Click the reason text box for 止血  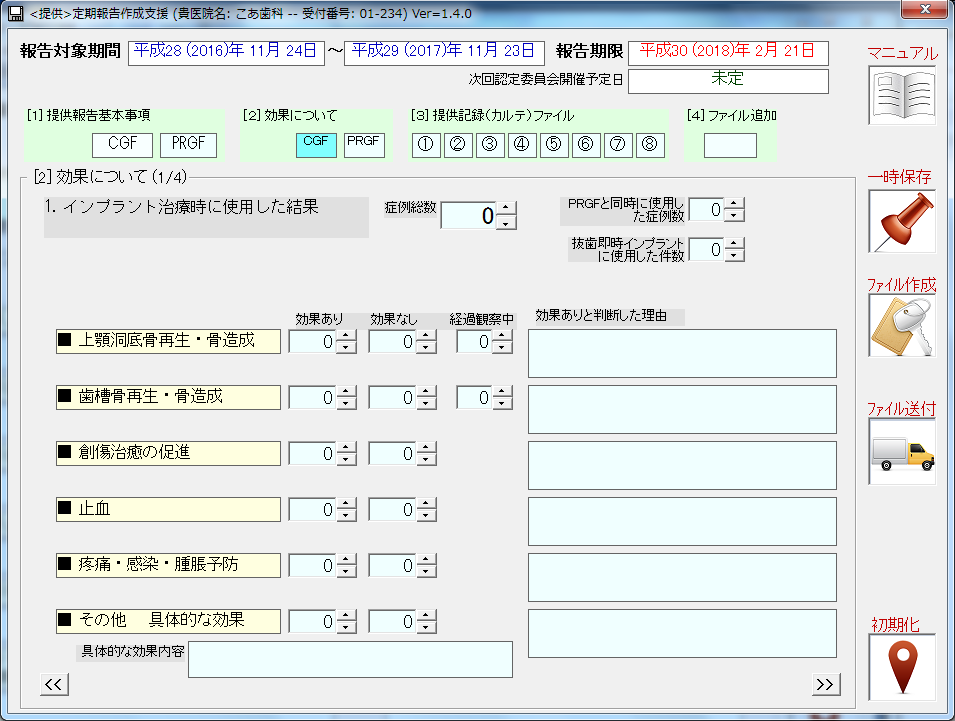pos(682,521)
